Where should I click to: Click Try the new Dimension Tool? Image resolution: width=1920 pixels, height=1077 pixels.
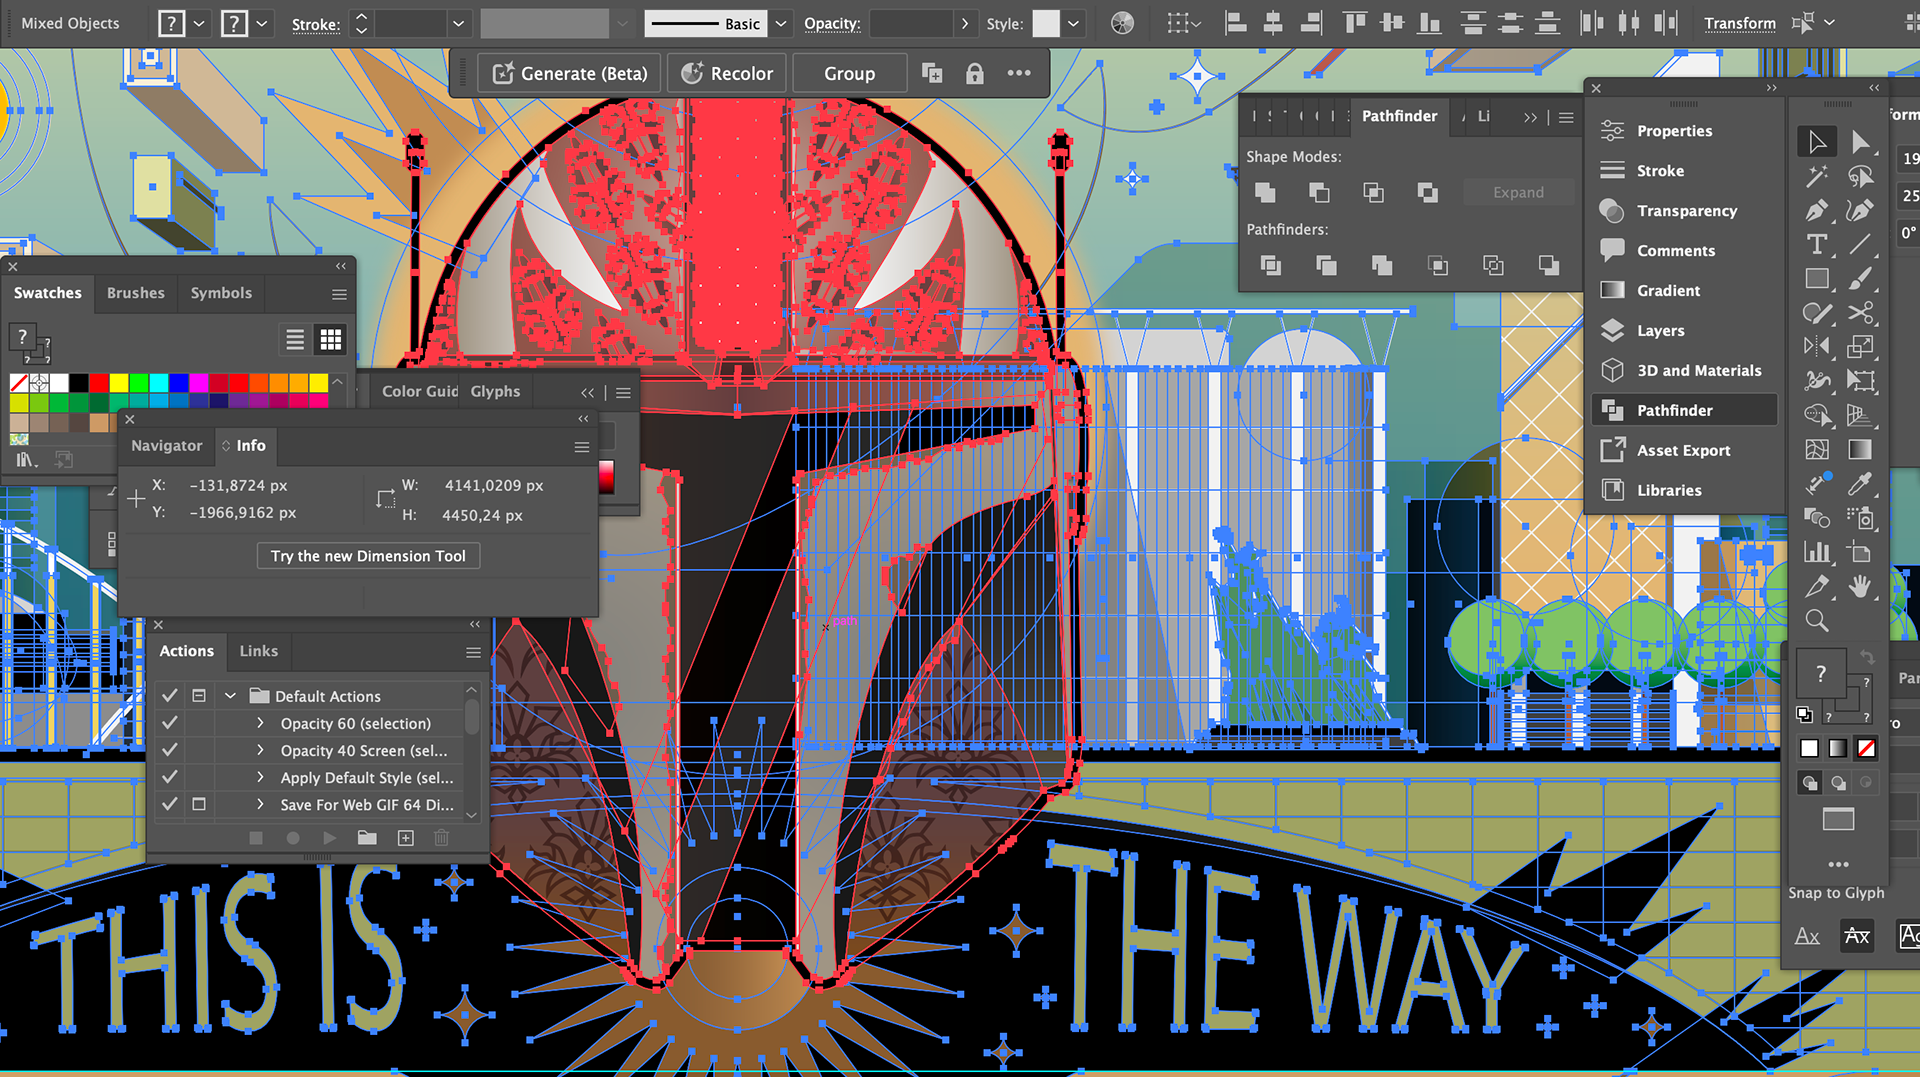368,556
